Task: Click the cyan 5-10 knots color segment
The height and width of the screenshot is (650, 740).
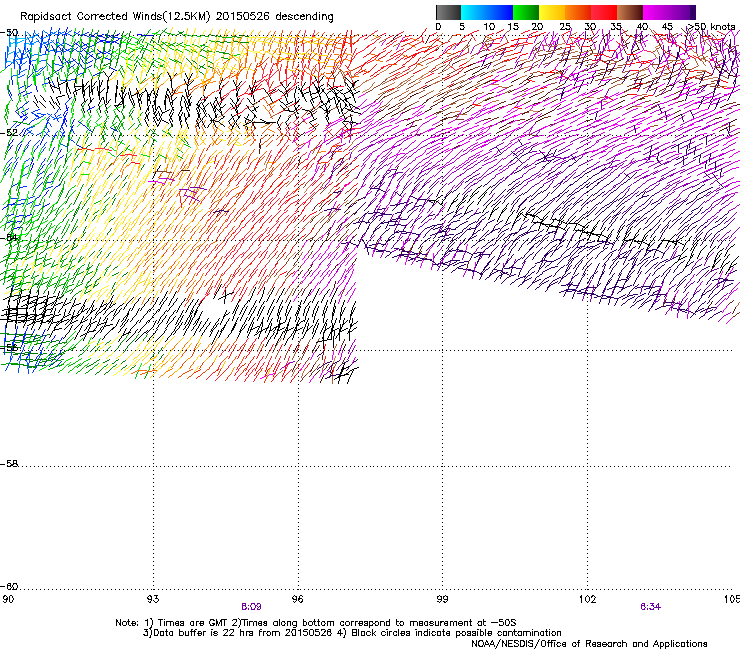Action: (474, 12)
